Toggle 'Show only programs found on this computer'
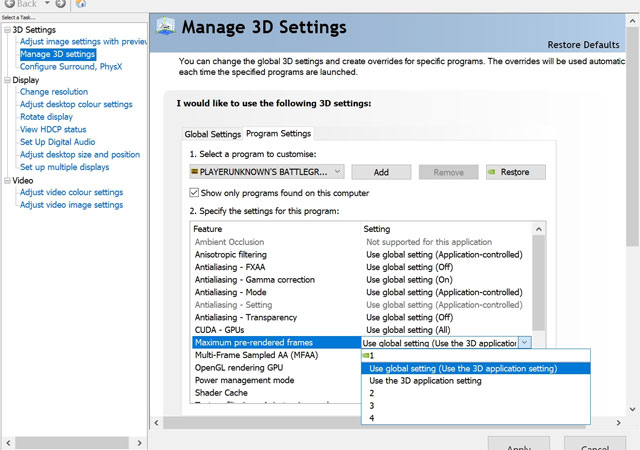The width and height of the screenshot is (640, 450). [194, 193]
